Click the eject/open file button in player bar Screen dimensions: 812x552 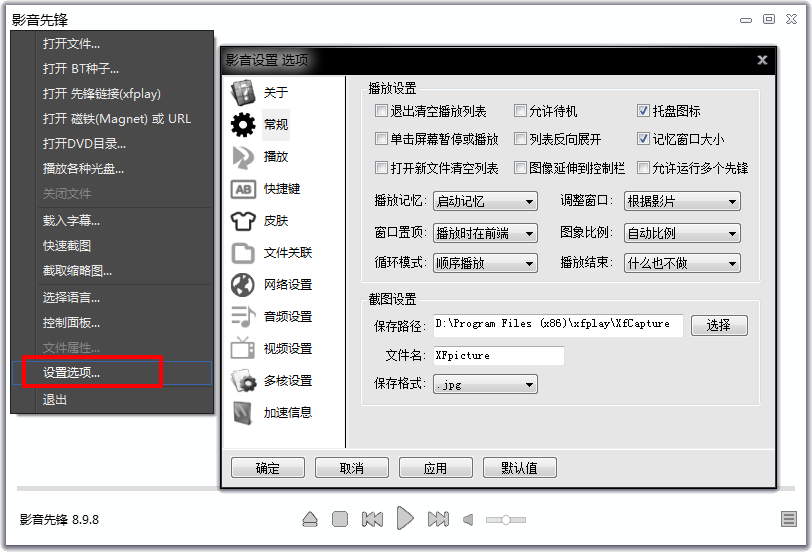pyautogui.click(x=310, y=519)
